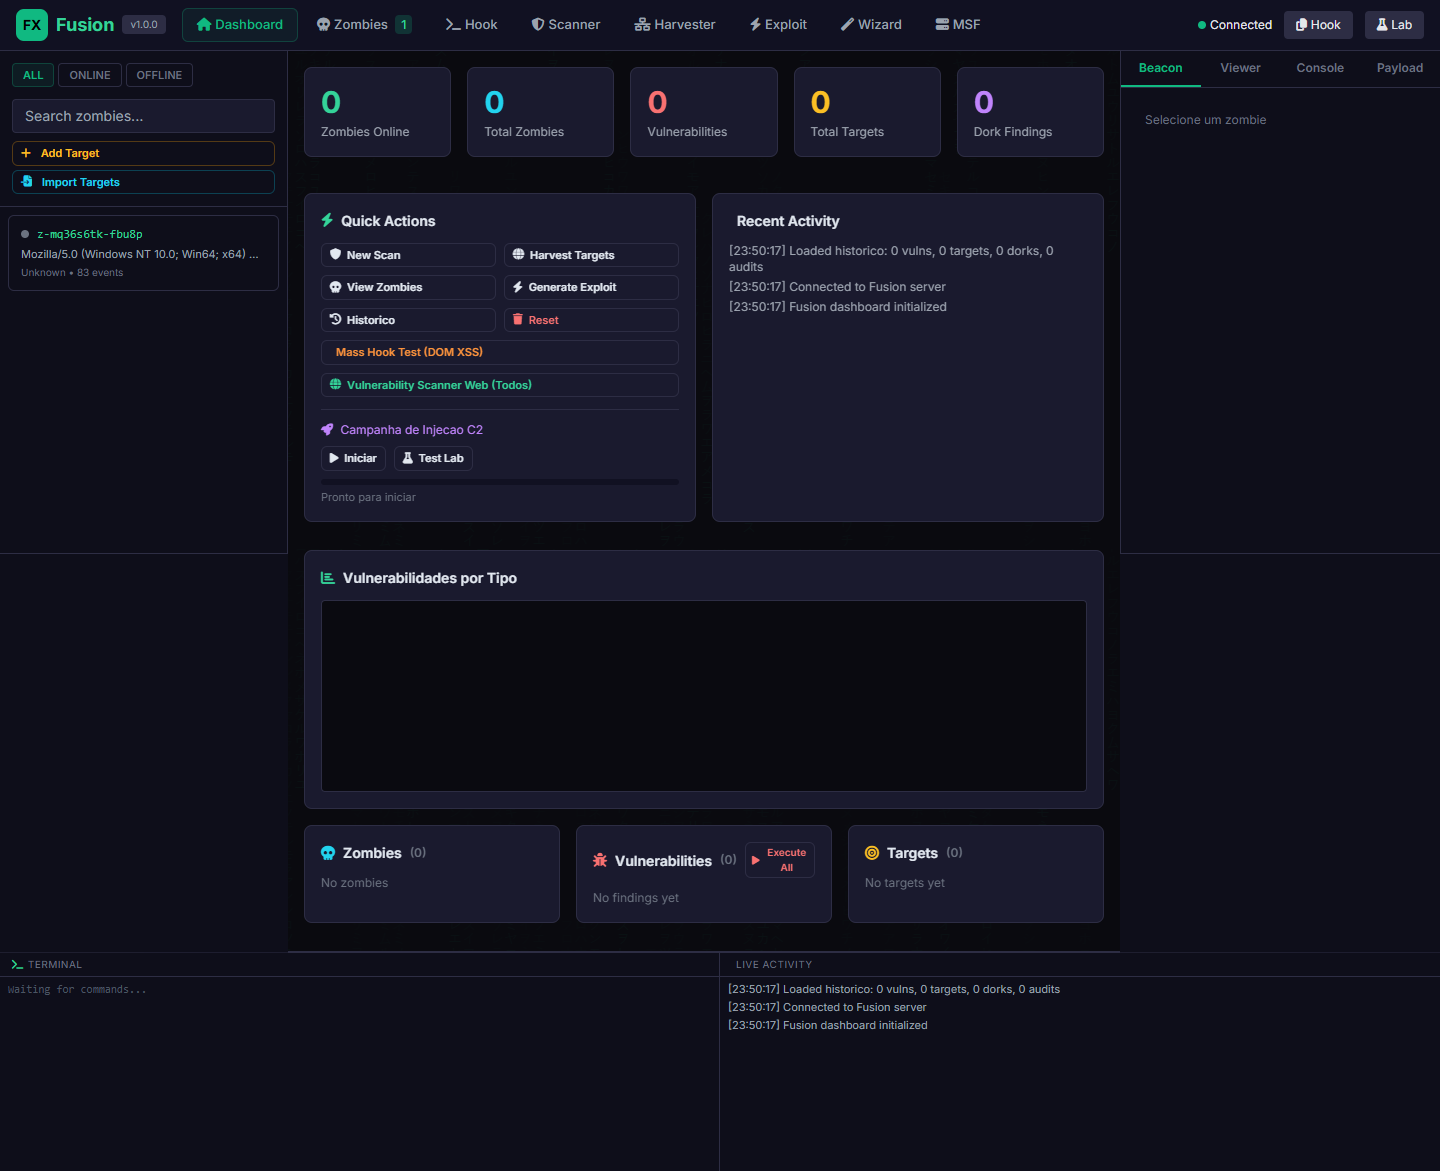Open the Wizard tab
This screenshot has height=1171, width=1440.
[871, 25]
